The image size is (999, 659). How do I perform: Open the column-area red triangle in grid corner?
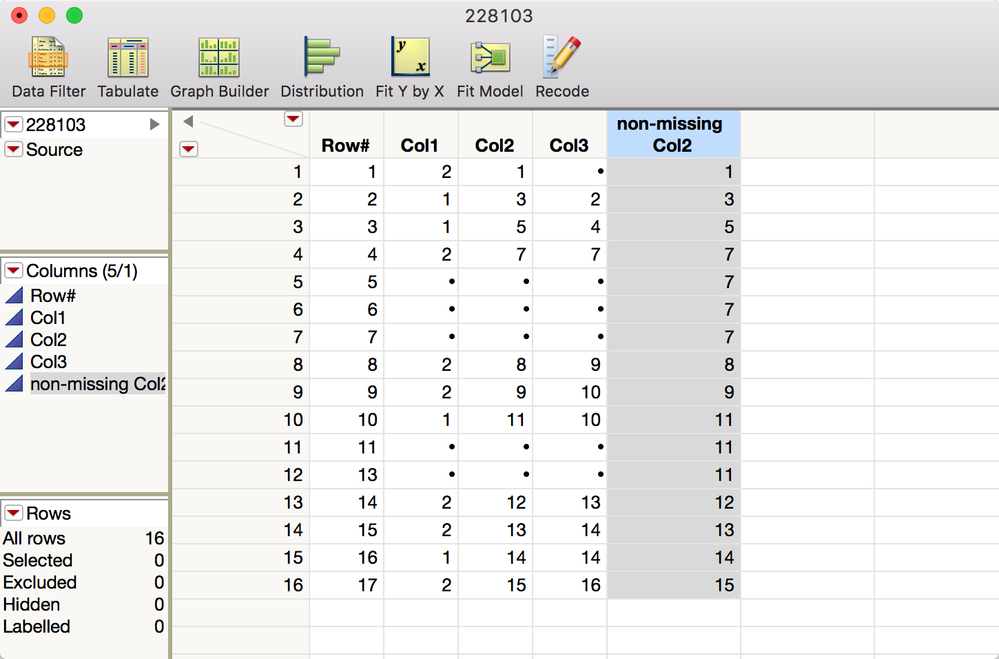click(x=293, y=119)
